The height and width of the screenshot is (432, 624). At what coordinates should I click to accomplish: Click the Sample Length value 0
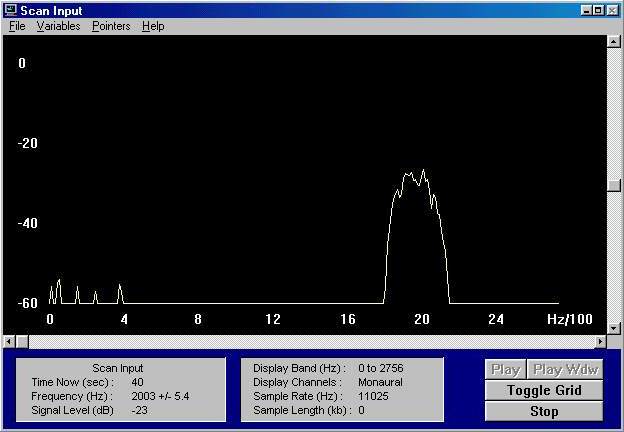coord(361,410)
